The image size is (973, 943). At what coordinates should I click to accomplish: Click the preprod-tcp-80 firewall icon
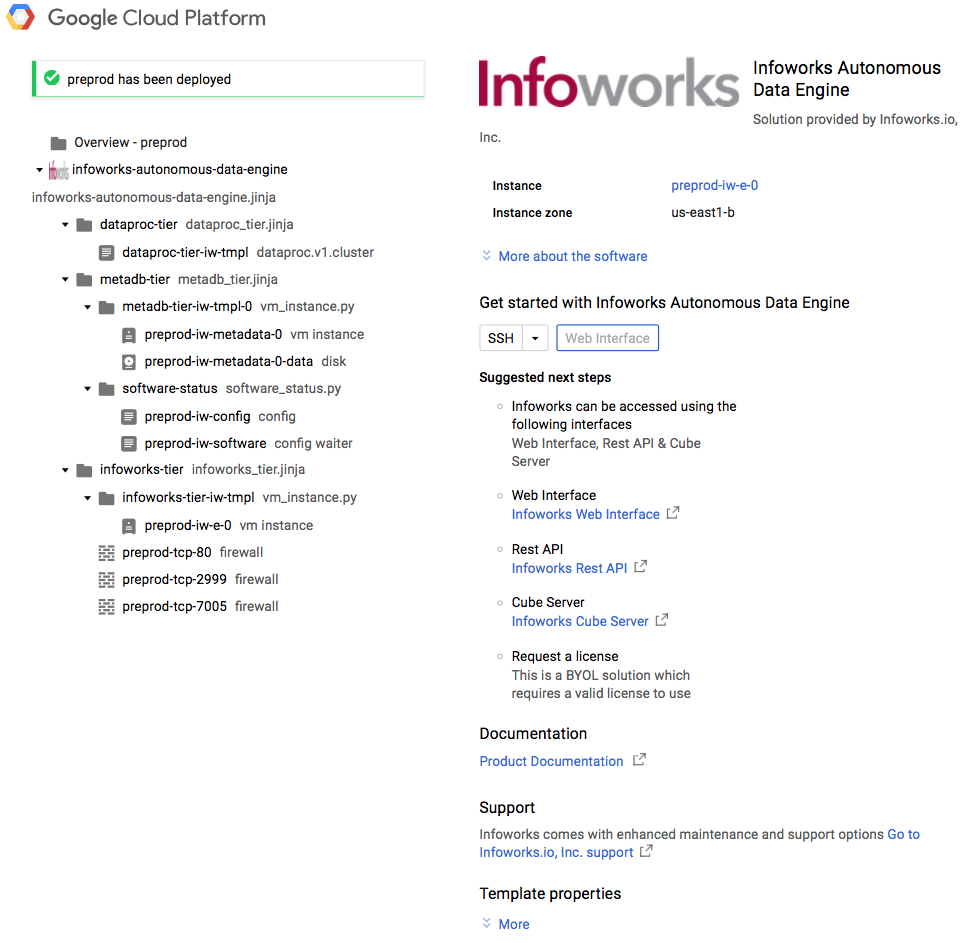click(107, 553)
